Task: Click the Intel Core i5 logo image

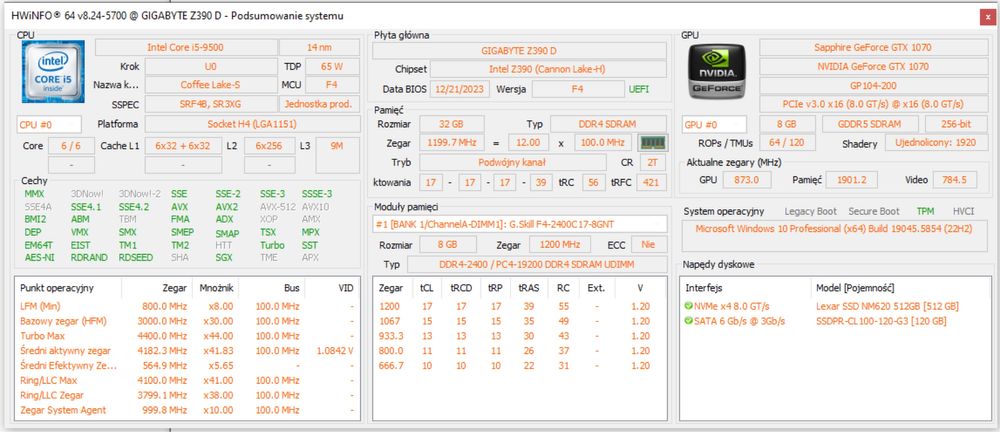Action: coord(54,71)
